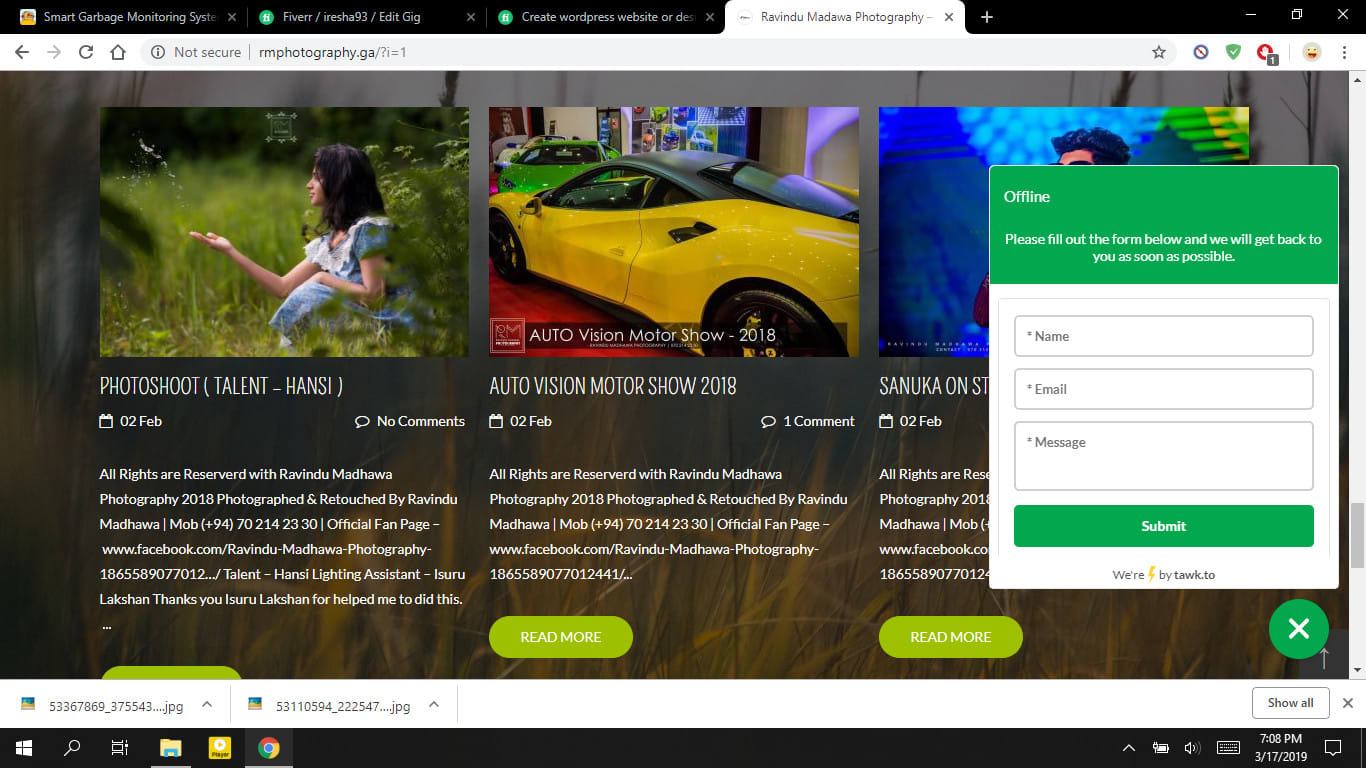Open the yellow sports car thumbnail
This screenshot has width=1366, height=768.
(x=674, y=232)
